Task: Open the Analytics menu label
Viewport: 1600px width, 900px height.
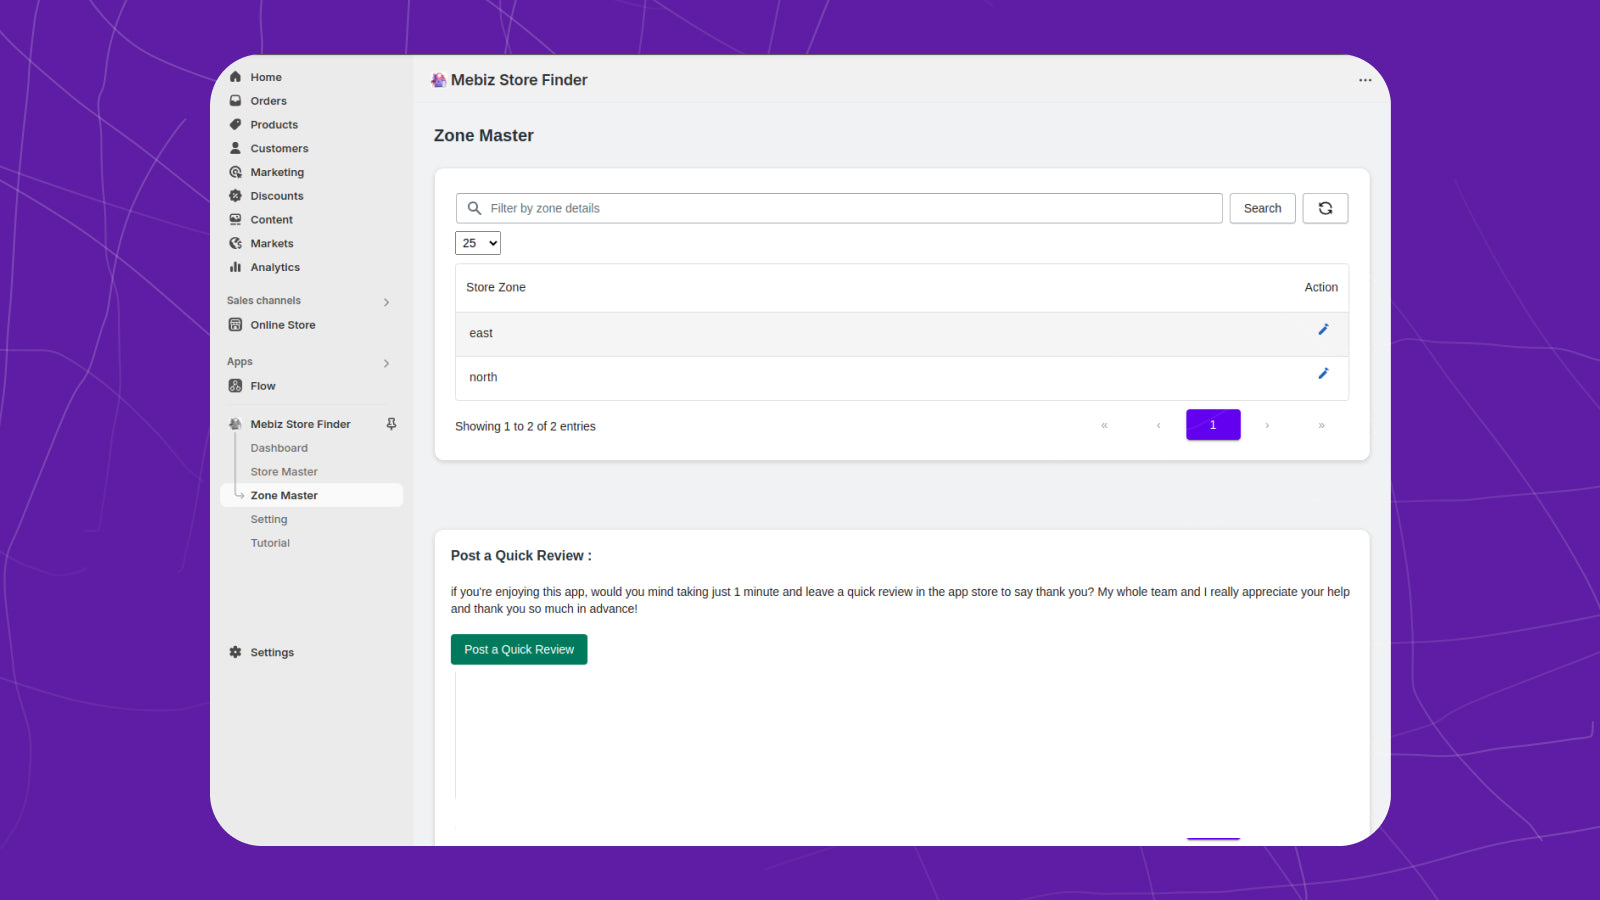Action: 275,267
